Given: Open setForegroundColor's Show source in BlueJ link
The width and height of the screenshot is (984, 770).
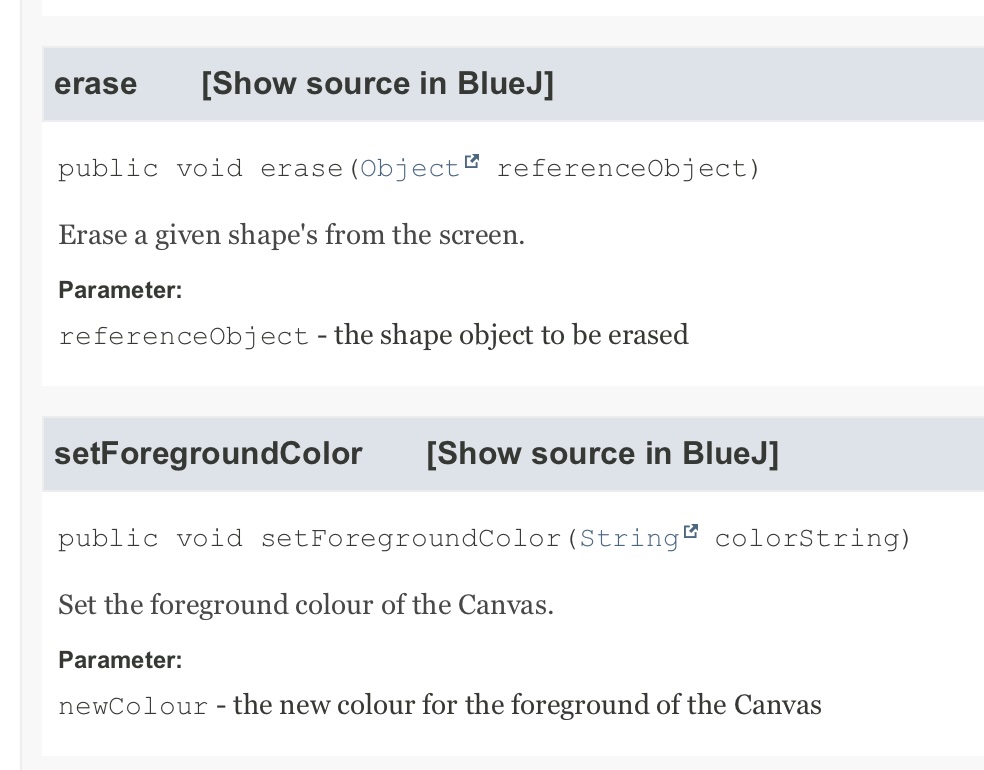Looking at the screenshot, I should click(602, 454).
